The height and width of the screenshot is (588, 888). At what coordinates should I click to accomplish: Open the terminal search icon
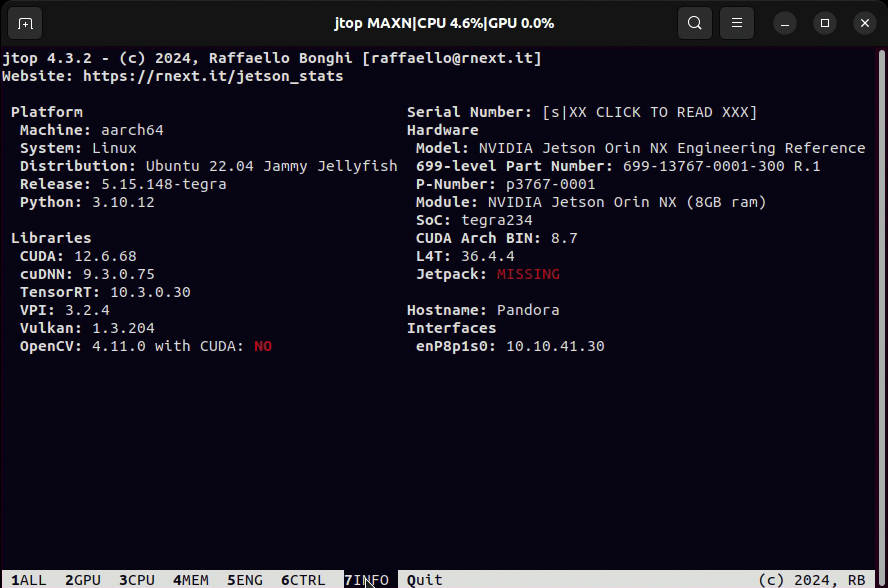tap(694, 22)
